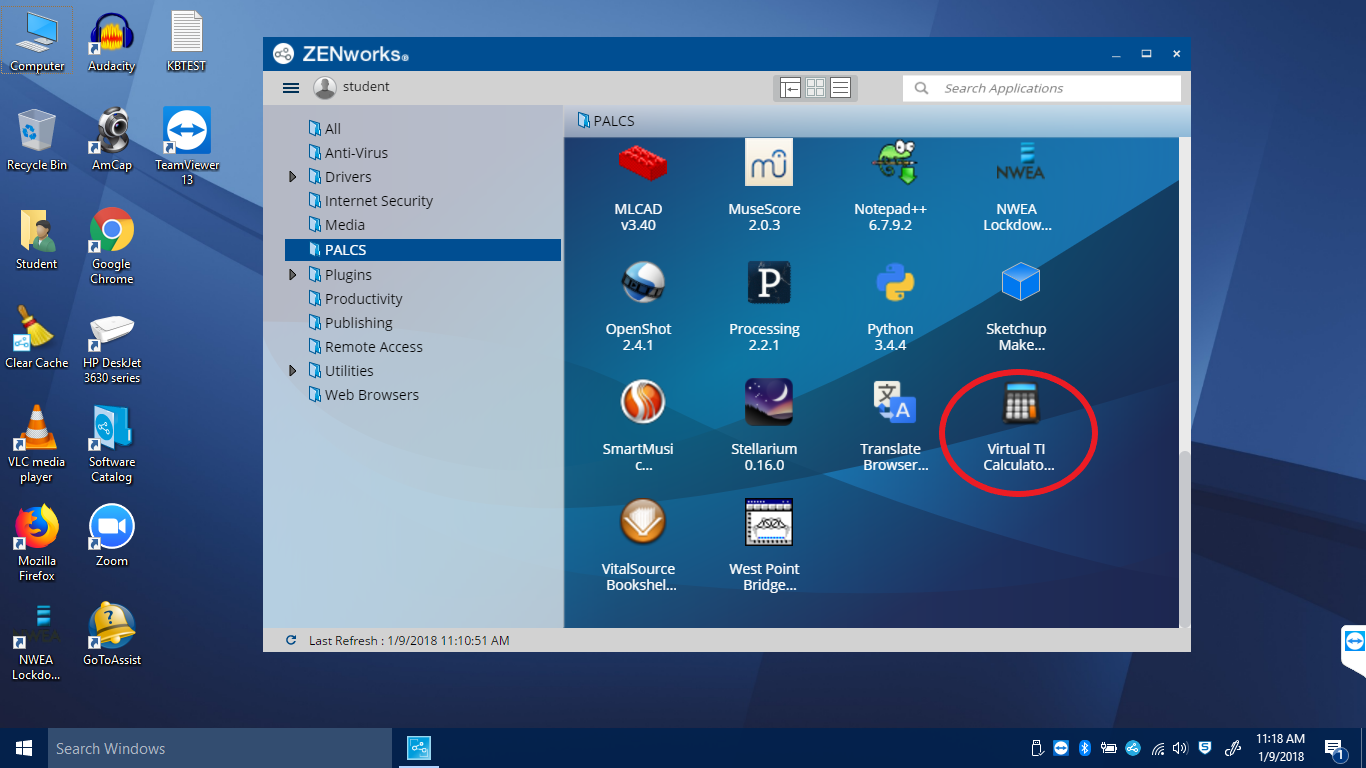Open OpenShot 2.4.1 video editor
The height and width of the screenshot is (768, 1366).
(x=638, y=306)
